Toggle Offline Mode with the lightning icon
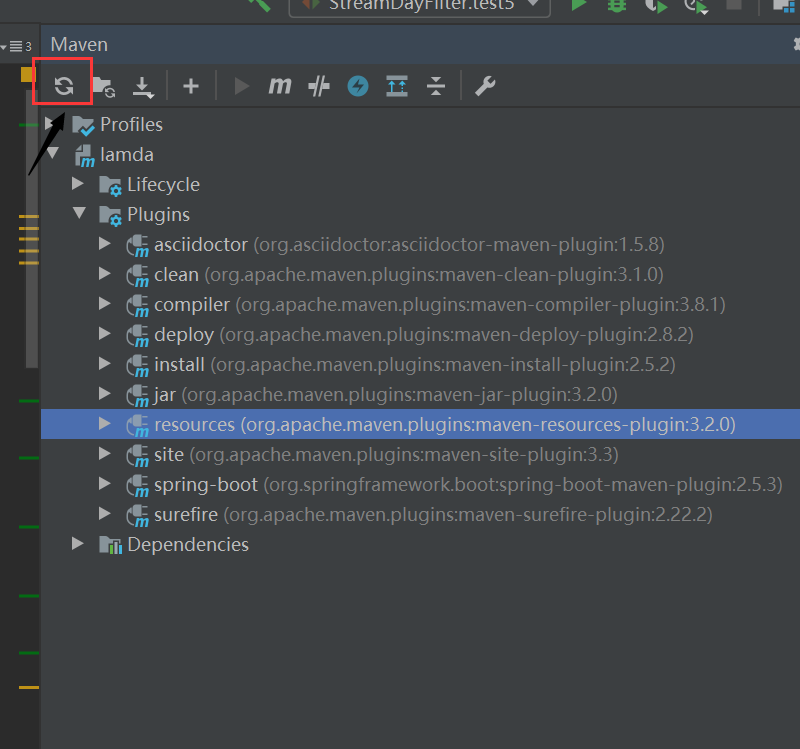This screenshot has height=749, width=800. point(357,86)
